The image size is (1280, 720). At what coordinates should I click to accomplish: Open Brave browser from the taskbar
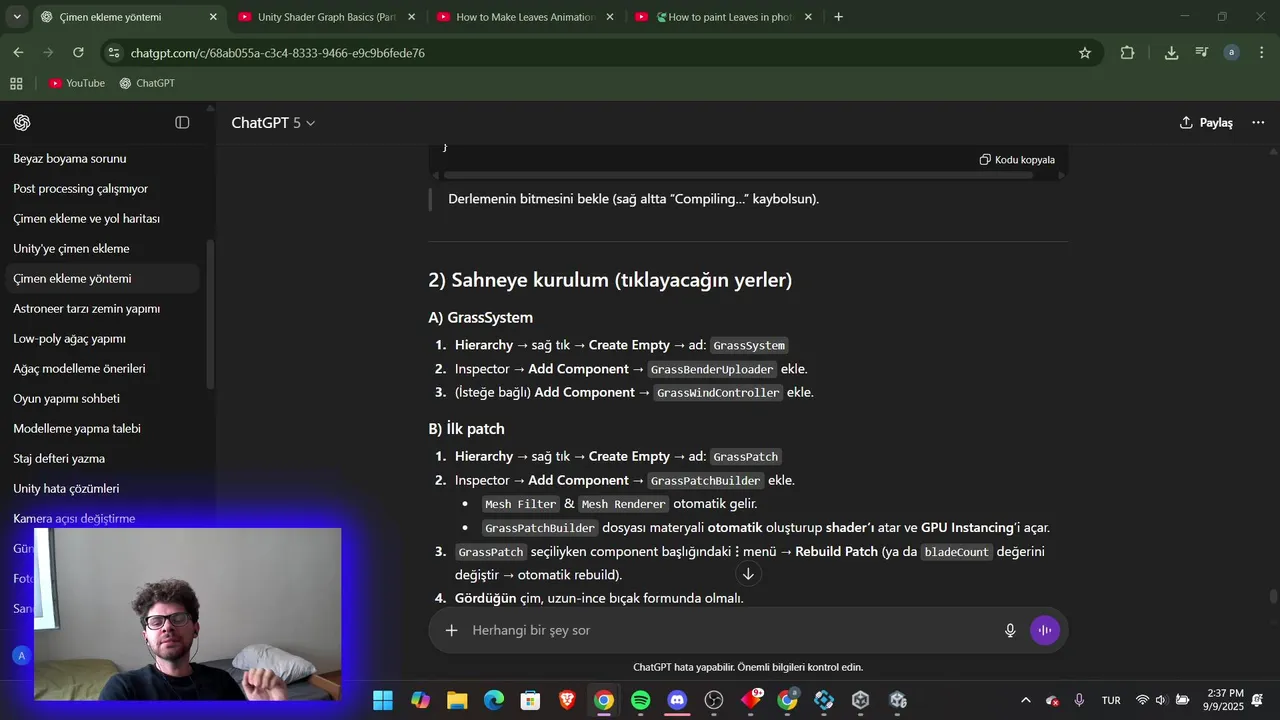(x=567, y=700)
